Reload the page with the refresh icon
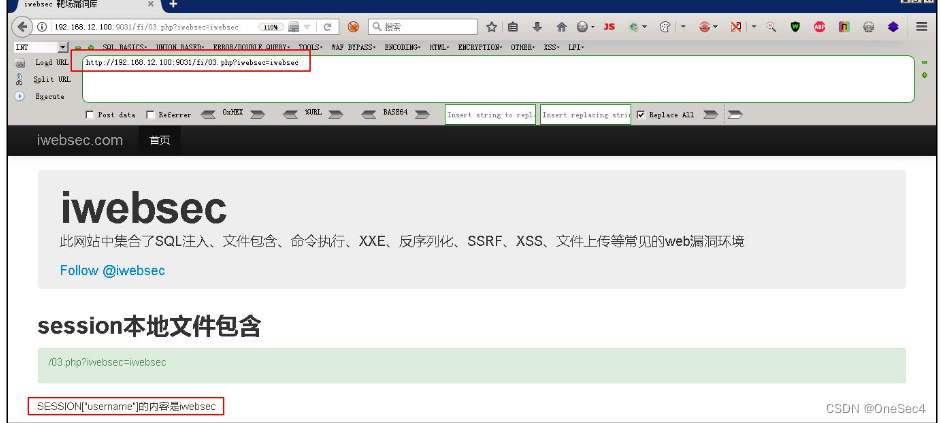941x423 pixels. pyautogui.click(x=328, y=27)
